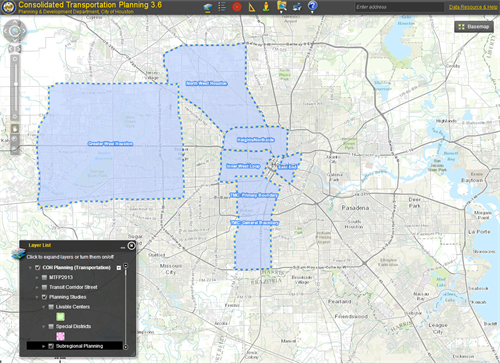Click the zoom out circle below slider
The width and height of the screenshot is (500, 363).
click(15, 117)
